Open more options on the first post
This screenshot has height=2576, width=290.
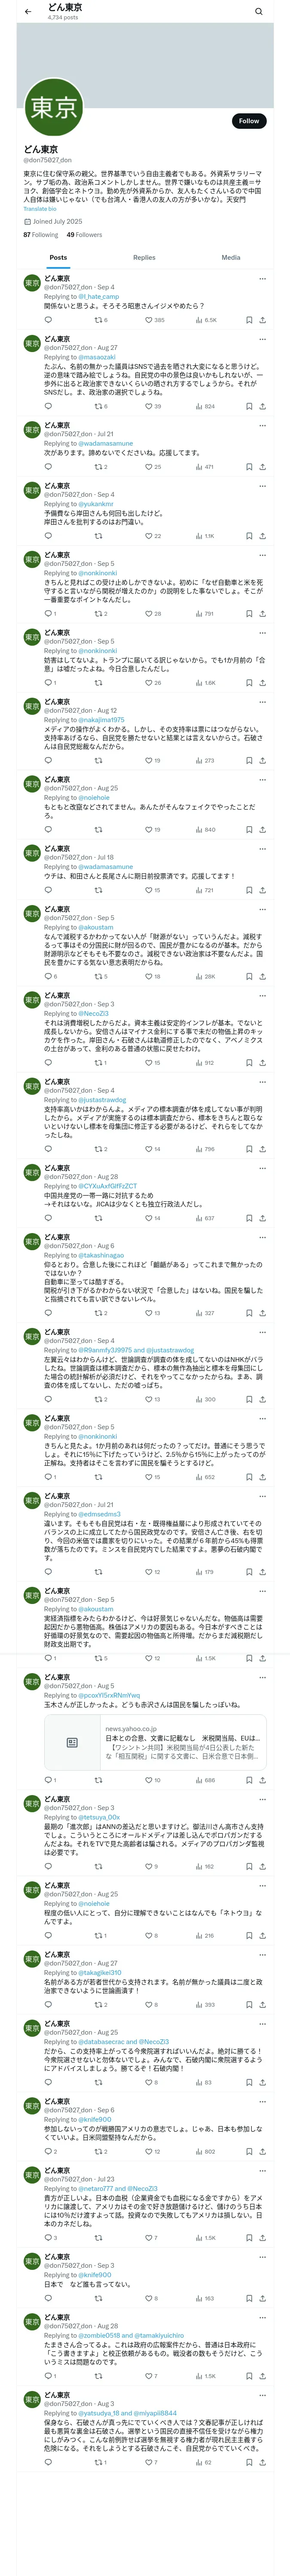tap(262, 279)
